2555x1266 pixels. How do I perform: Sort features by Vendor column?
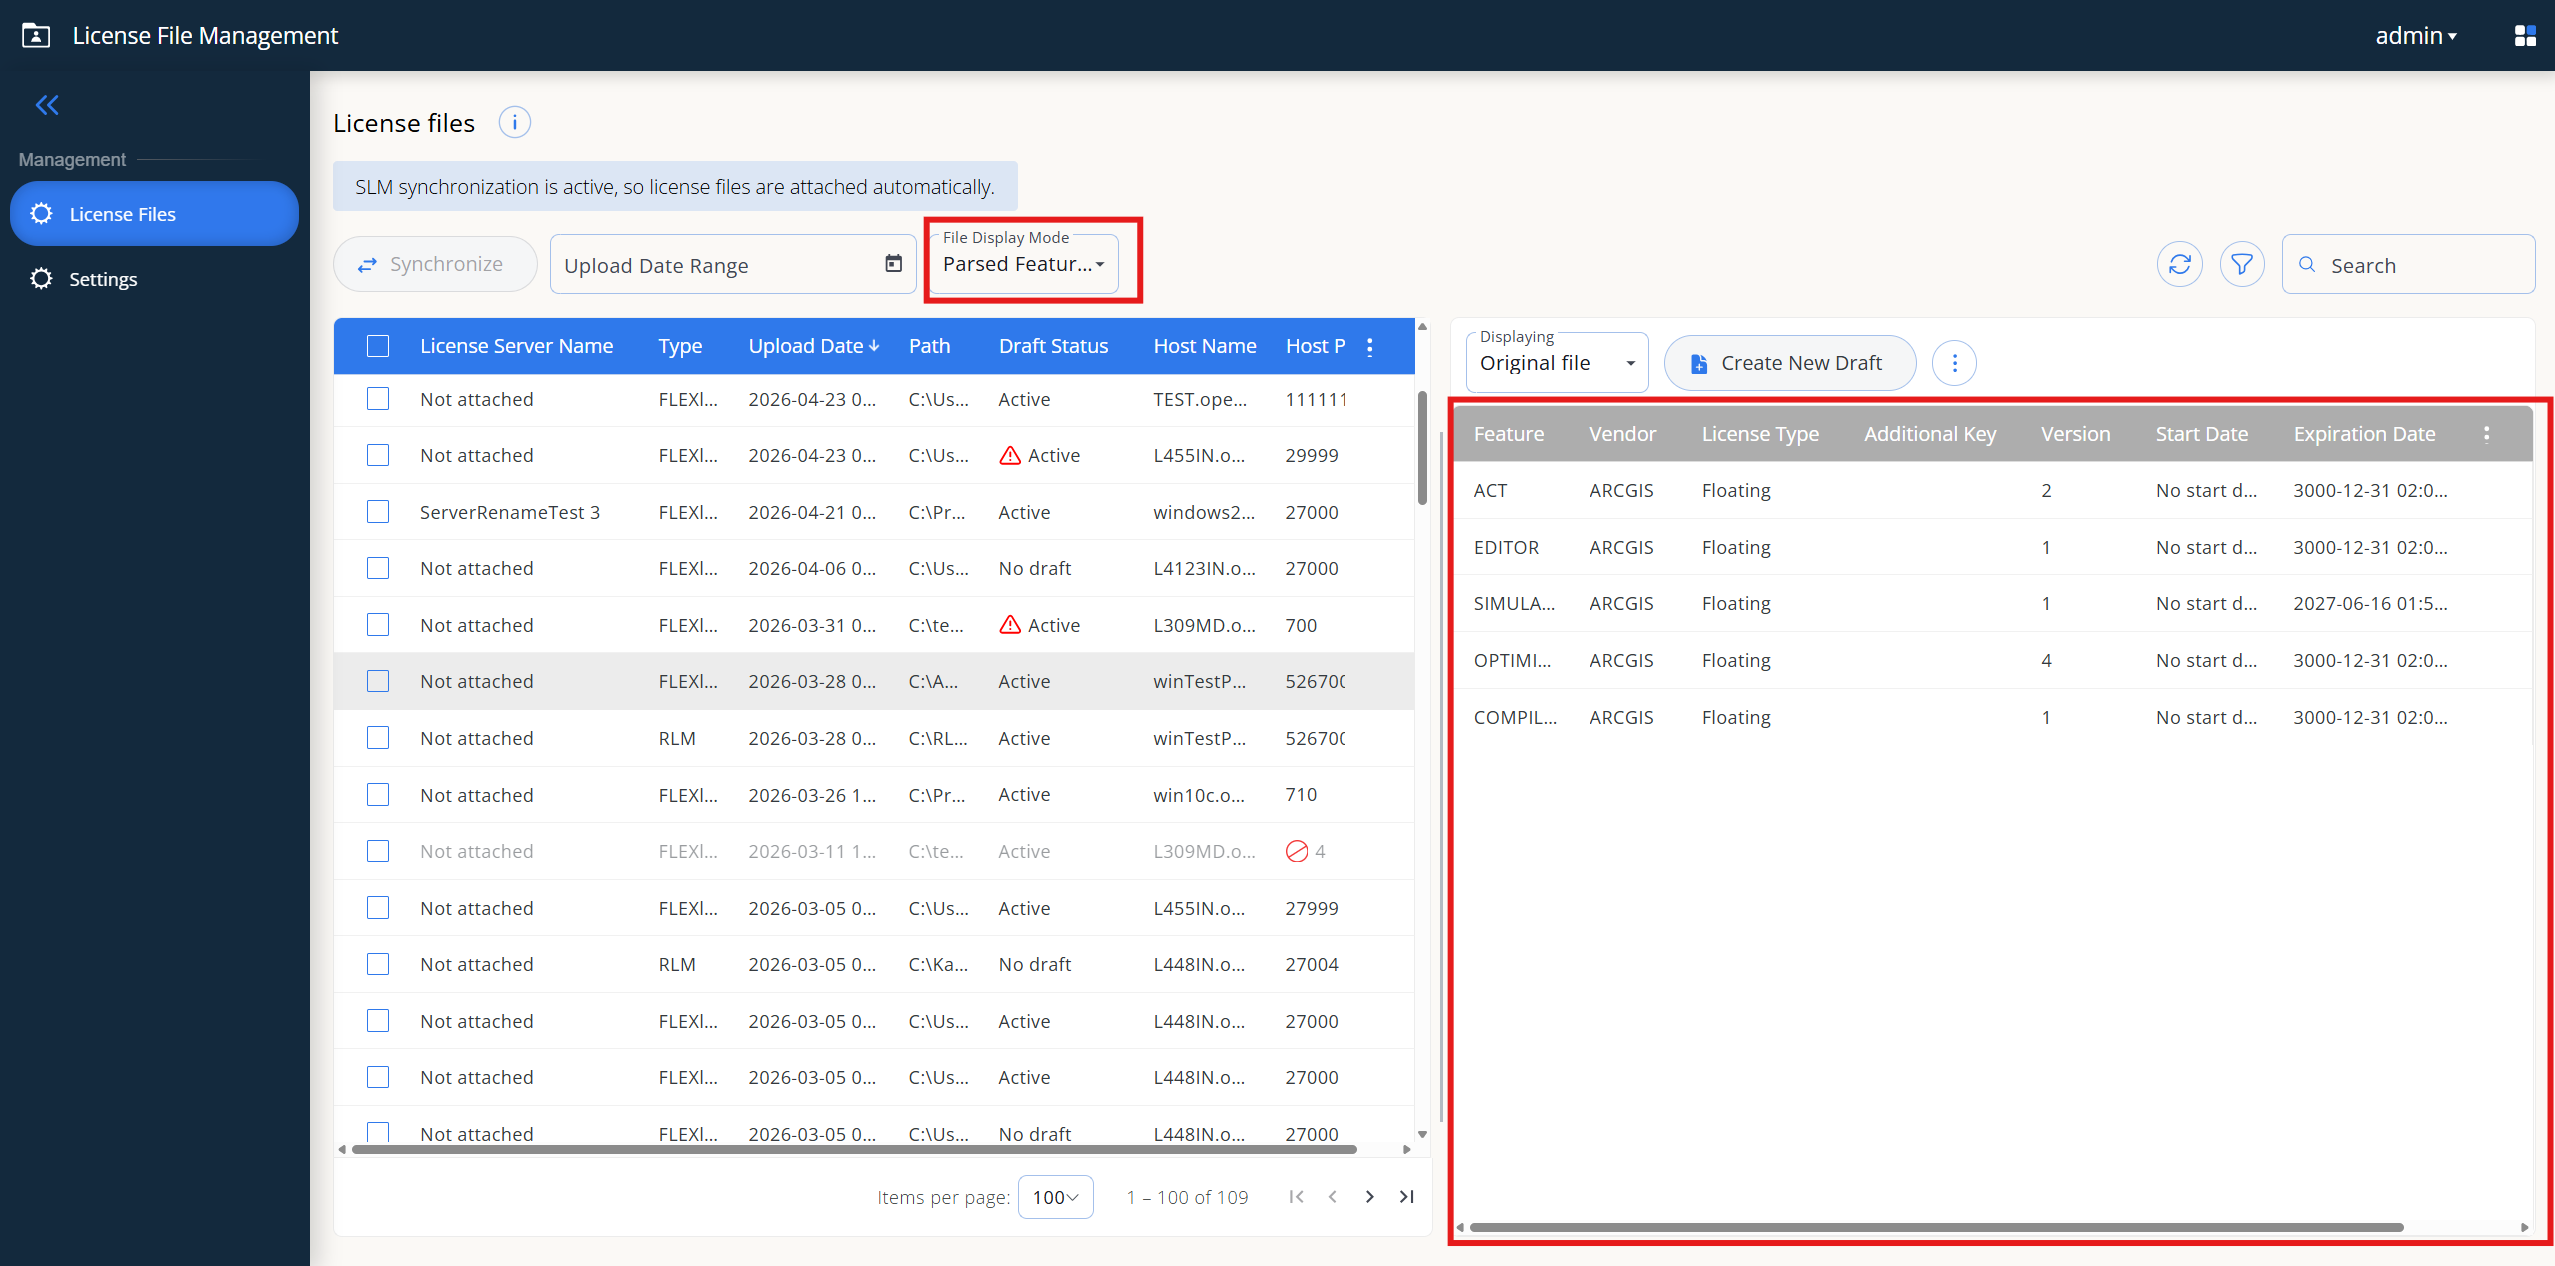coord(1622,434)
